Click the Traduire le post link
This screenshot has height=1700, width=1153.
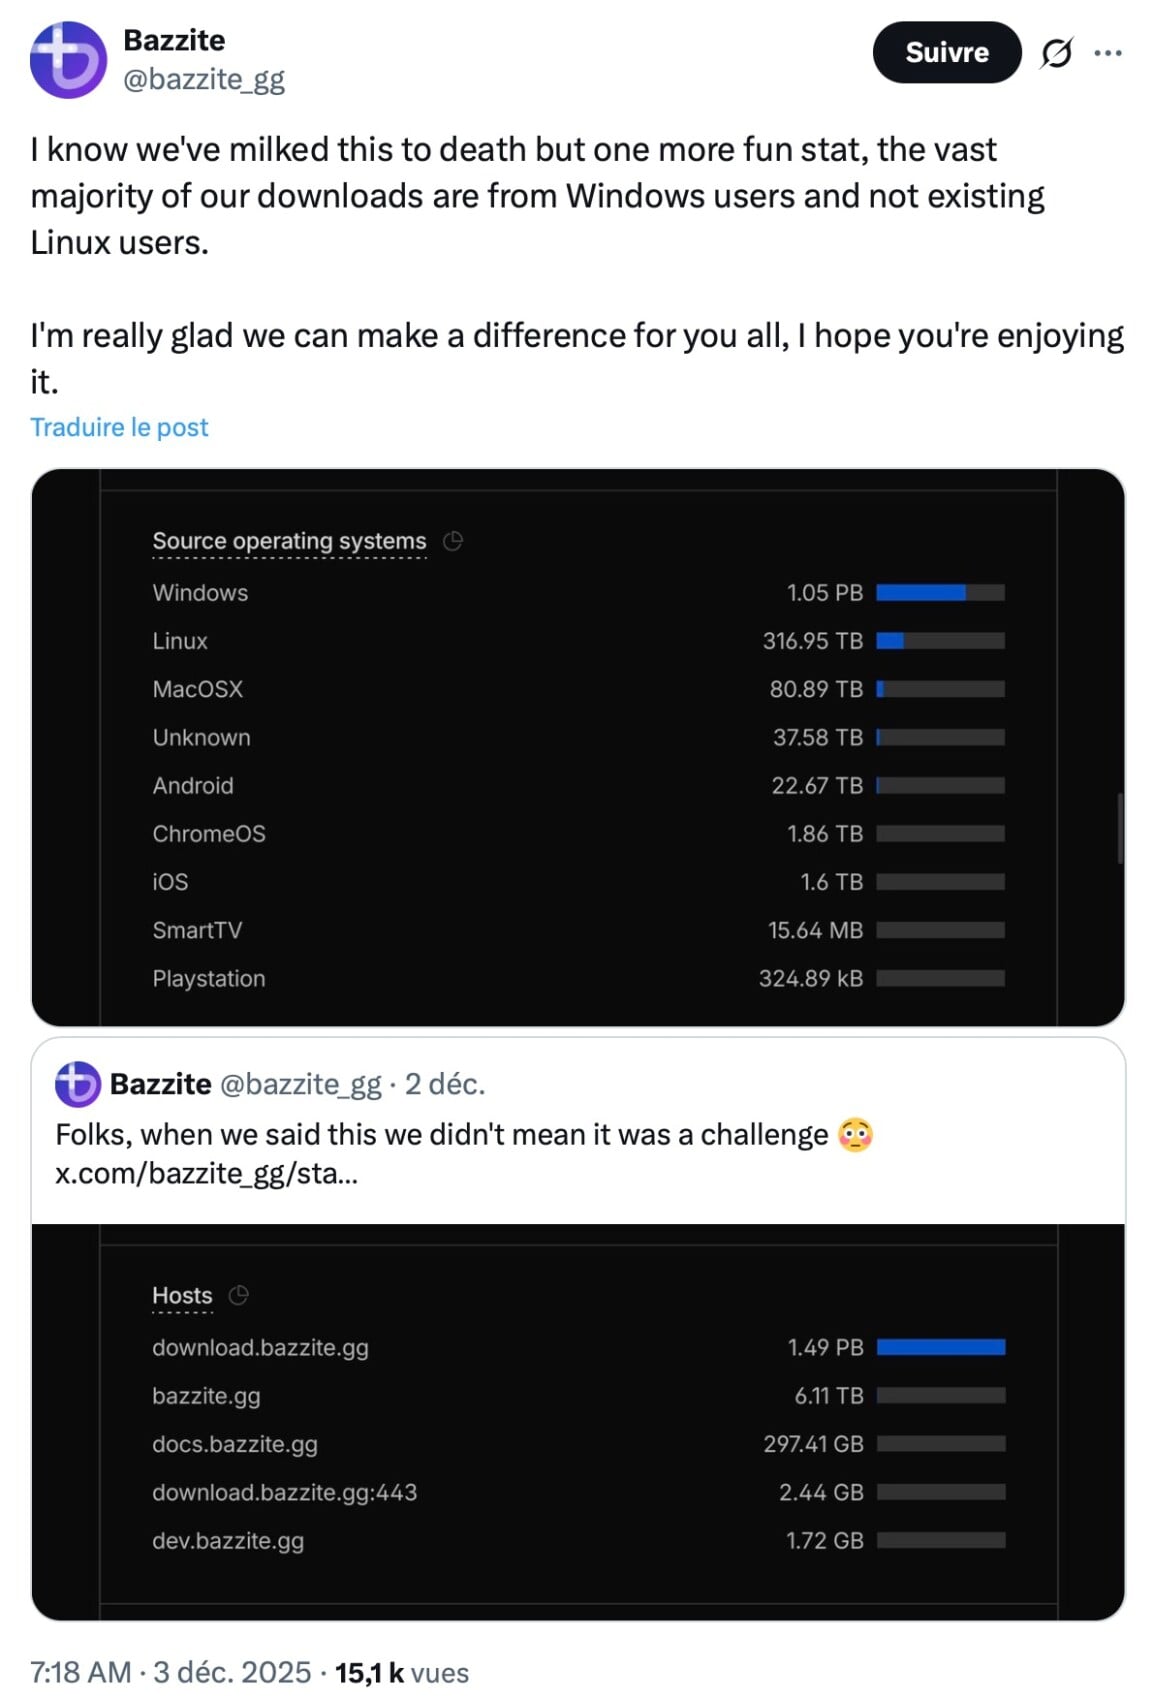click(x=119, y=427)
